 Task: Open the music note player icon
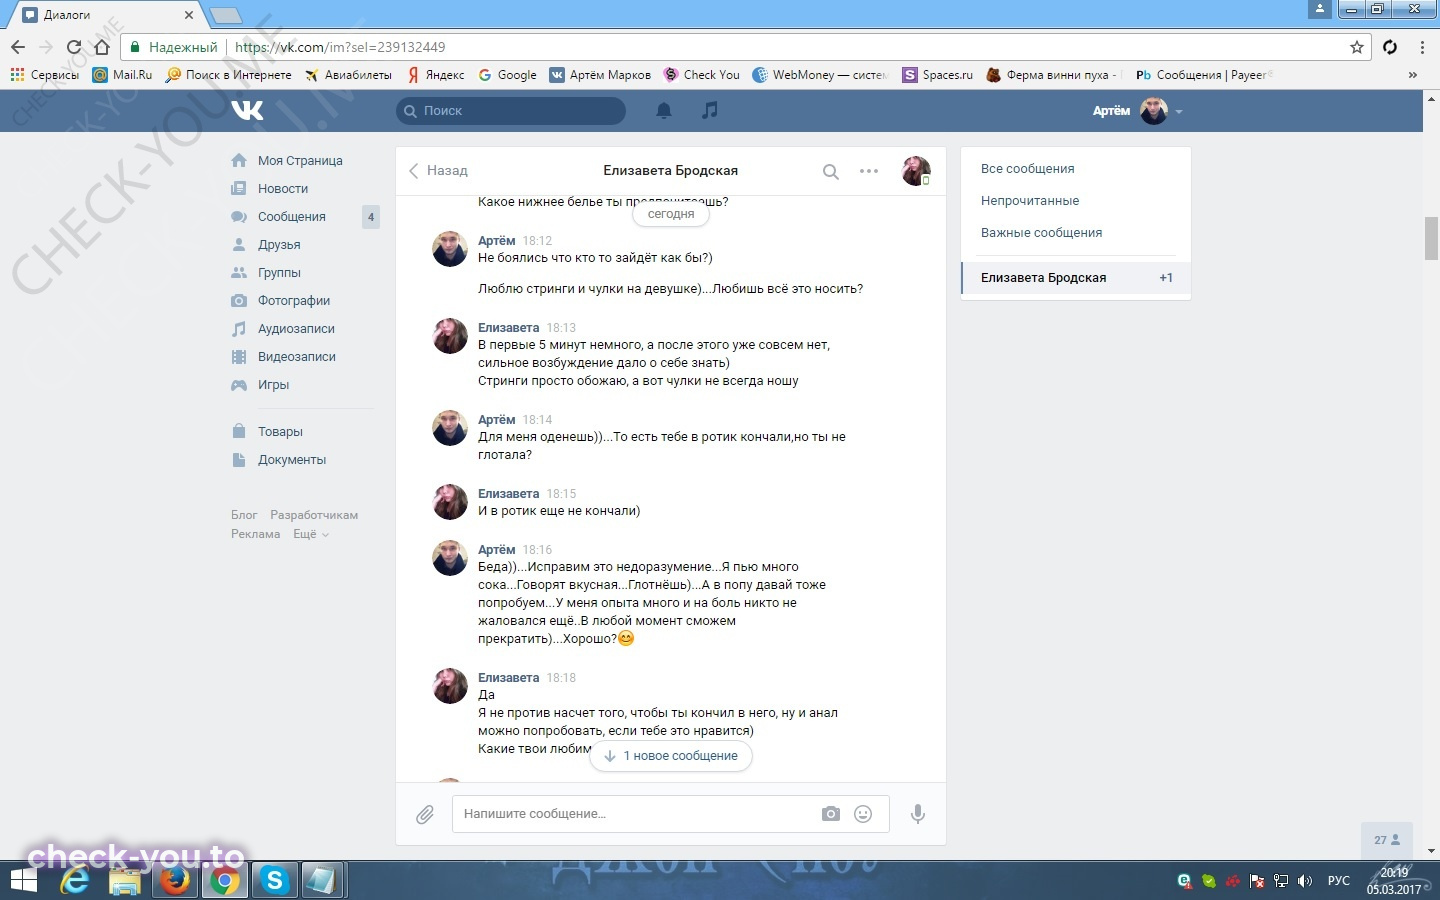(710, 110)
